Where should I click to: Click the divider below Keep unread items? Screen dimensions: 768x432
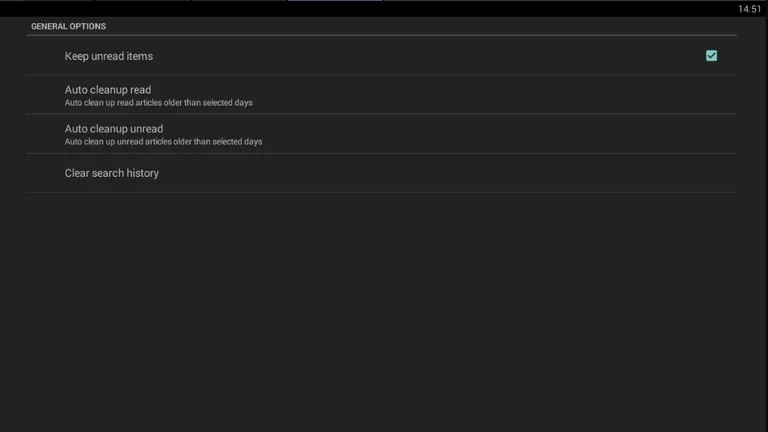tap(380, 75)
